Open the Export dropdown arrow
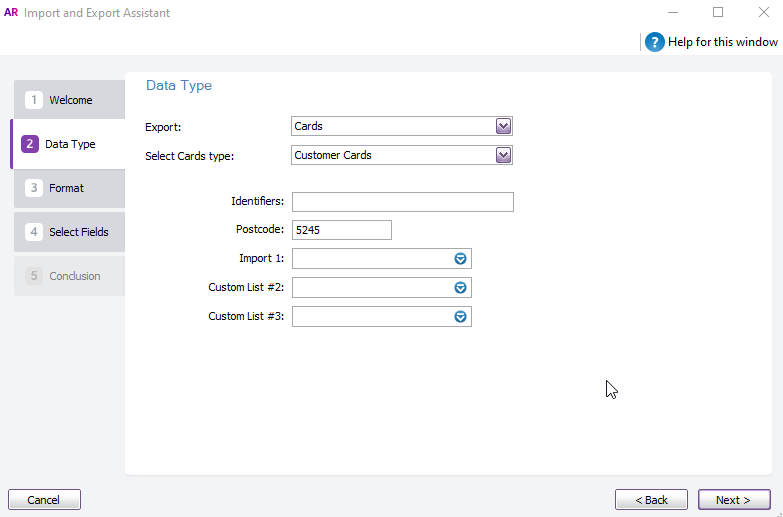 [503, 126]
